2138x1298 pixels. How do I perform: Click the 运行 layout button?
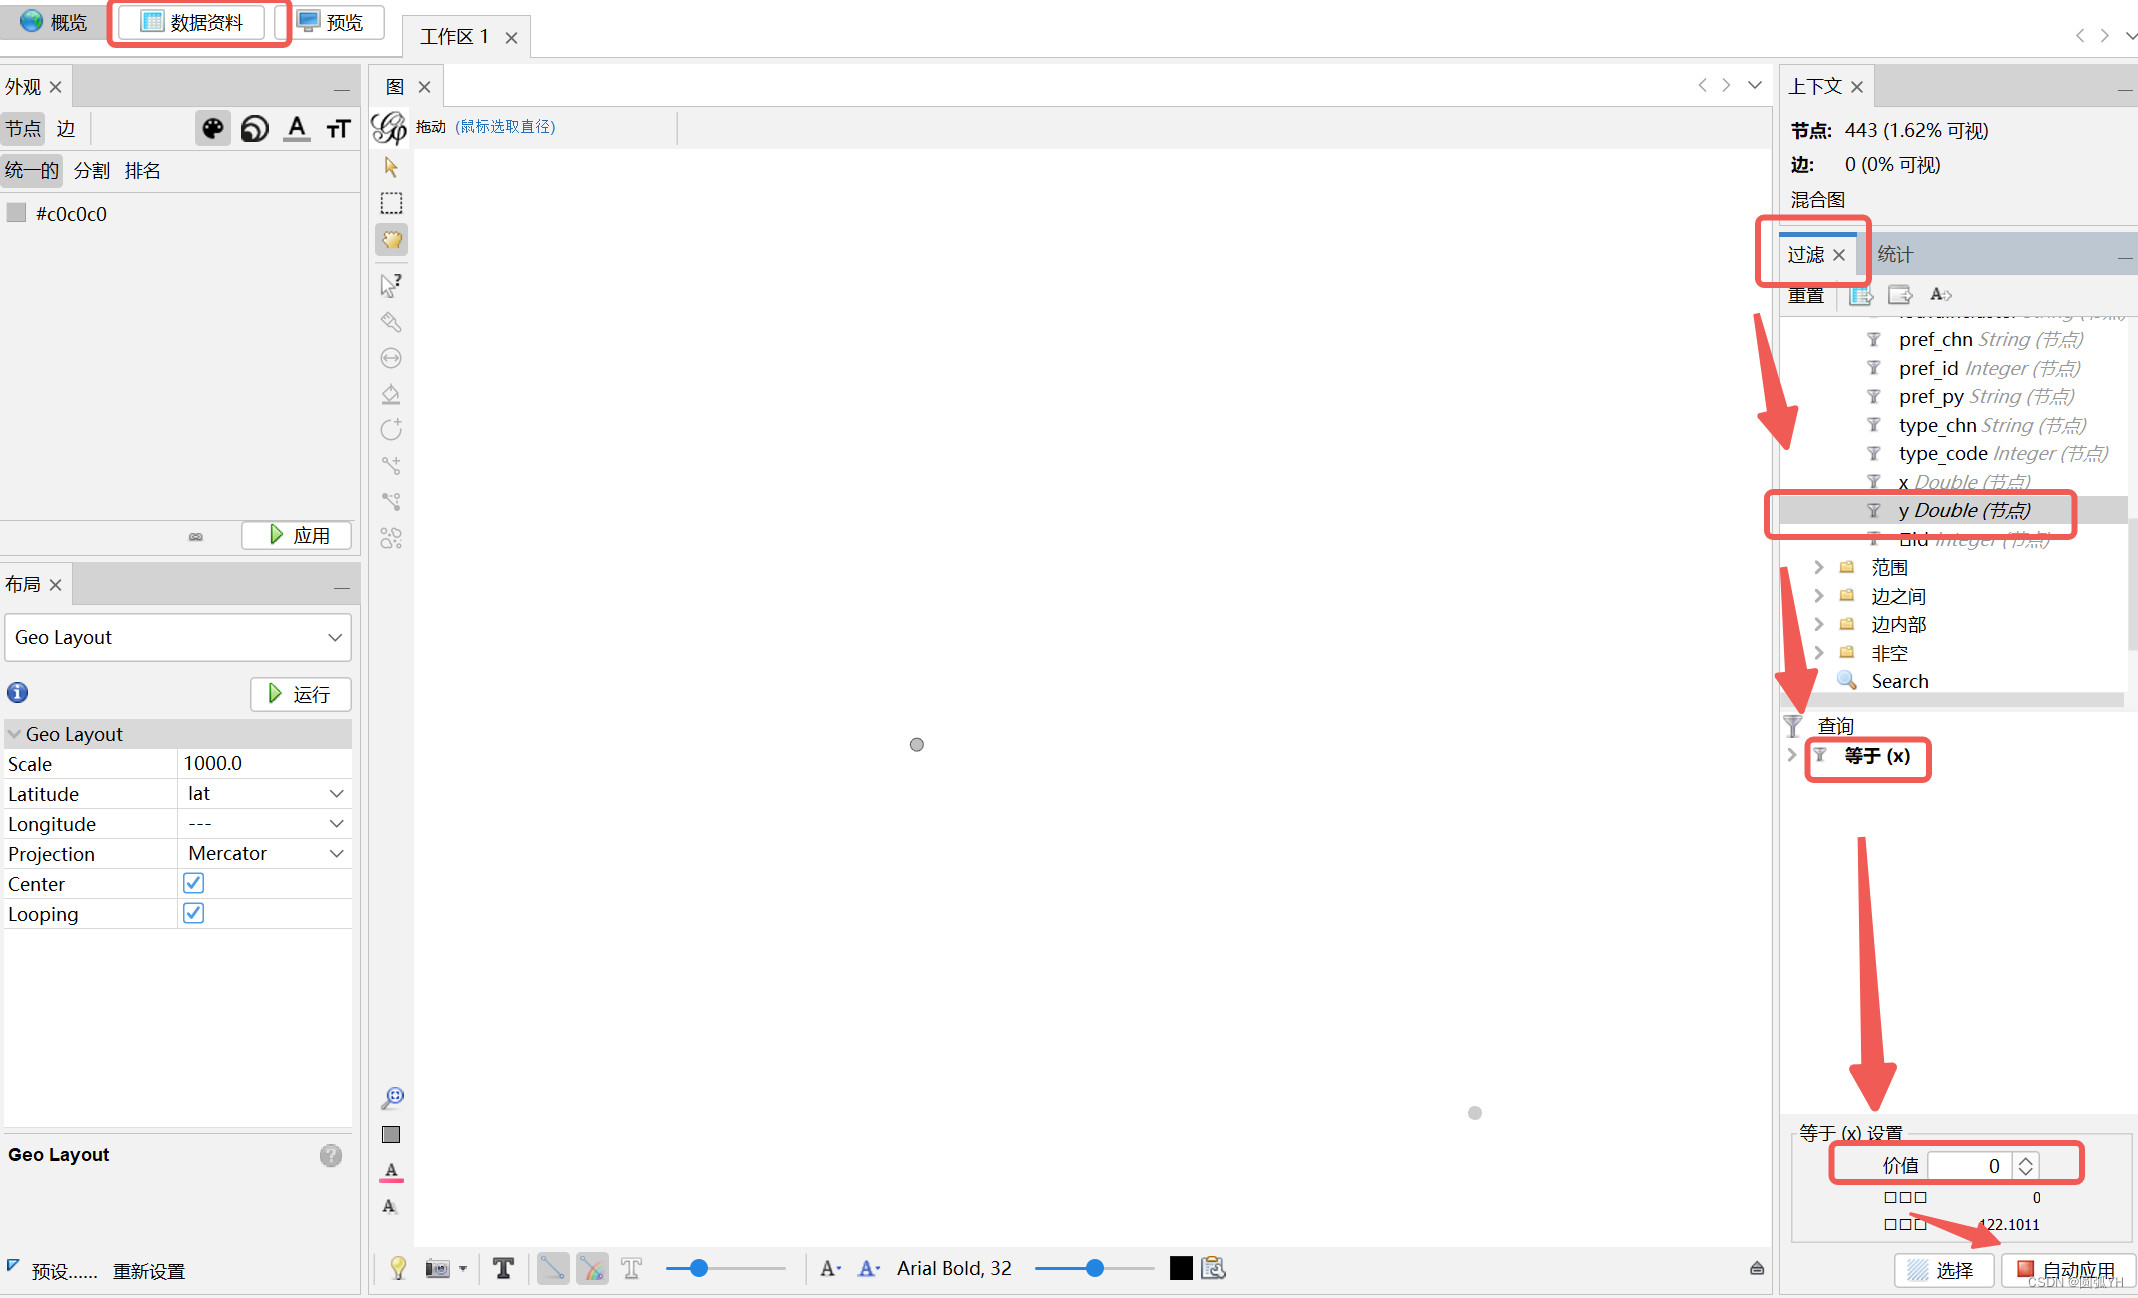click(x=300, y=694)
